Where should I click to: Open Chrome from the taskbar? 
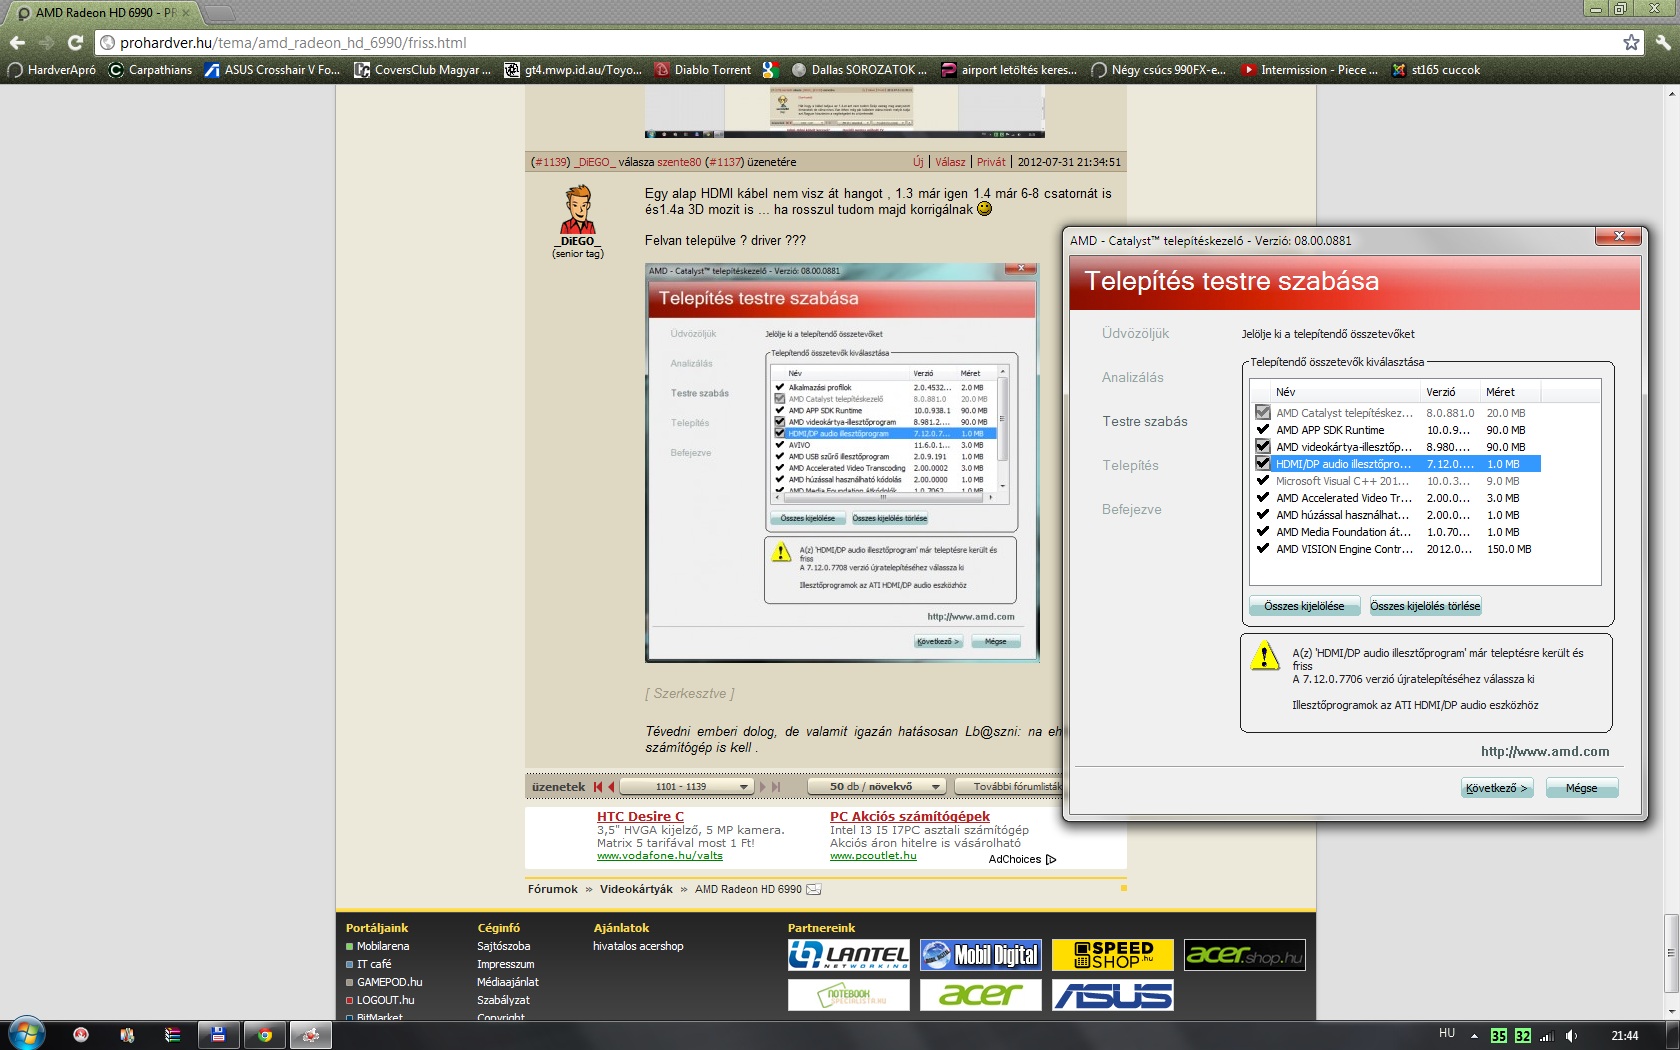pyautogui.click(x=264, y=1035)
